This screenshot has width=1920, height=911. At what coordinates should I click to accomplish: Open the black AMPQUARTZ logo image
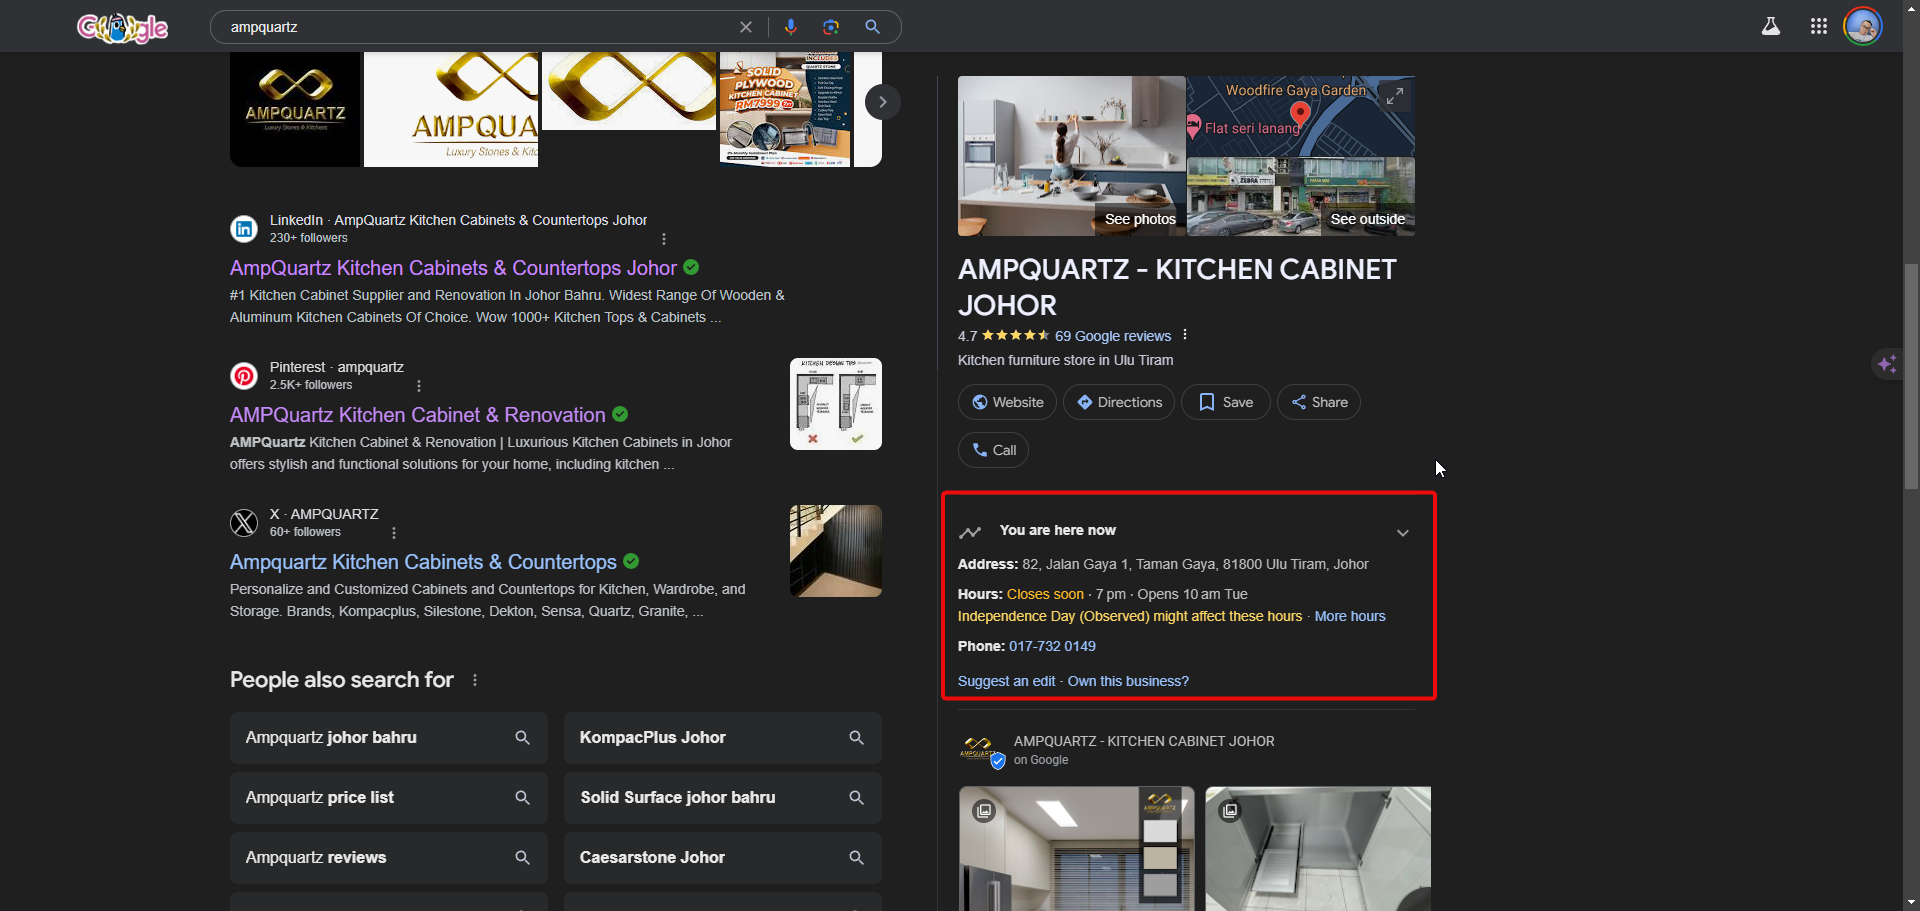[295, 109]
